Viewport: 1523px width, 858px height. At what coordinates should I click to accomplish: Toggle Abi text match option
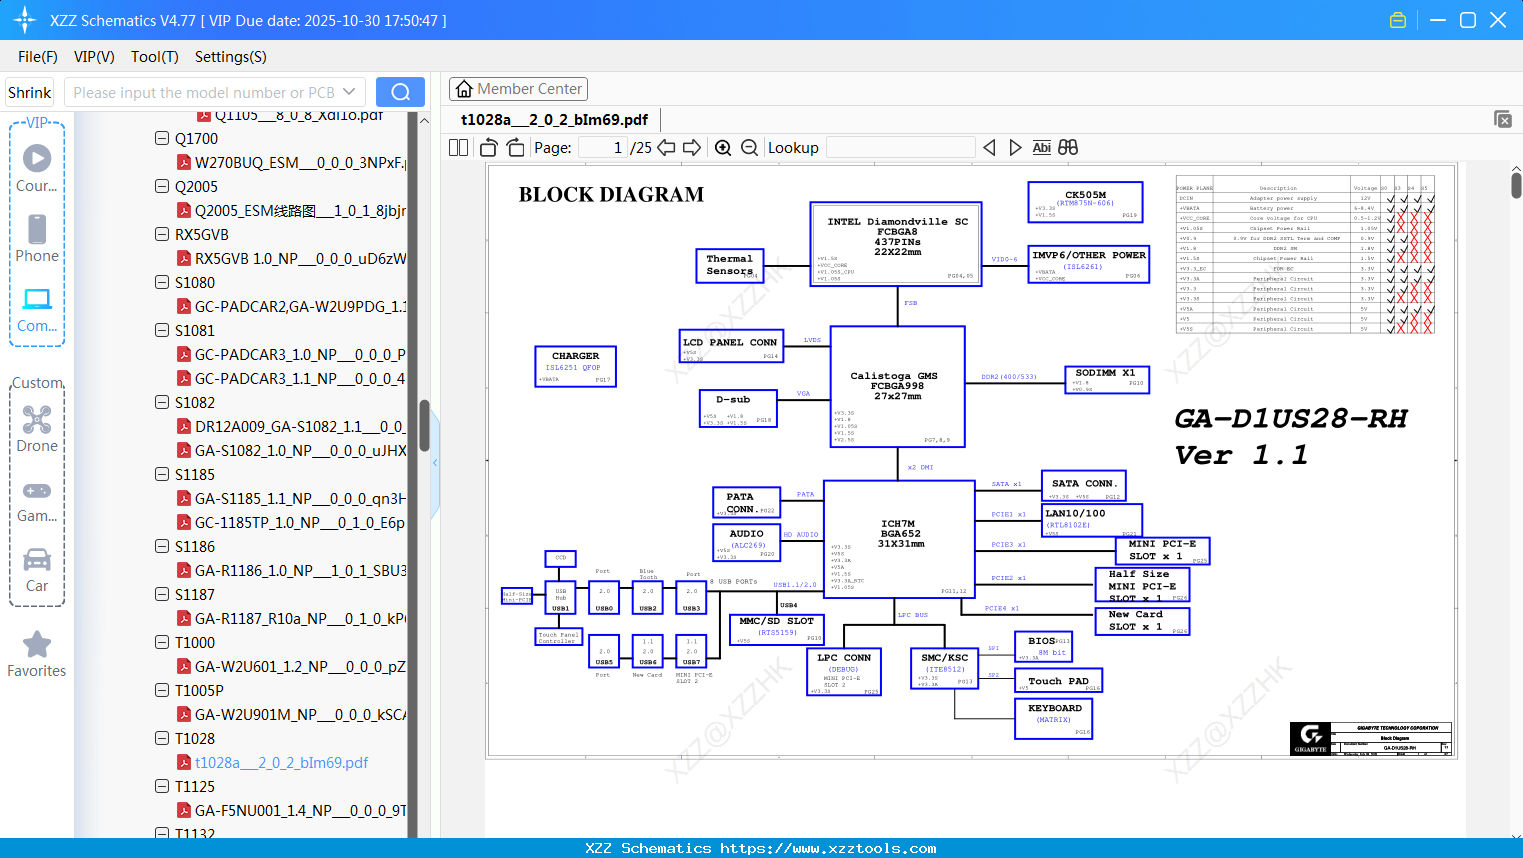pos(1041,147)
